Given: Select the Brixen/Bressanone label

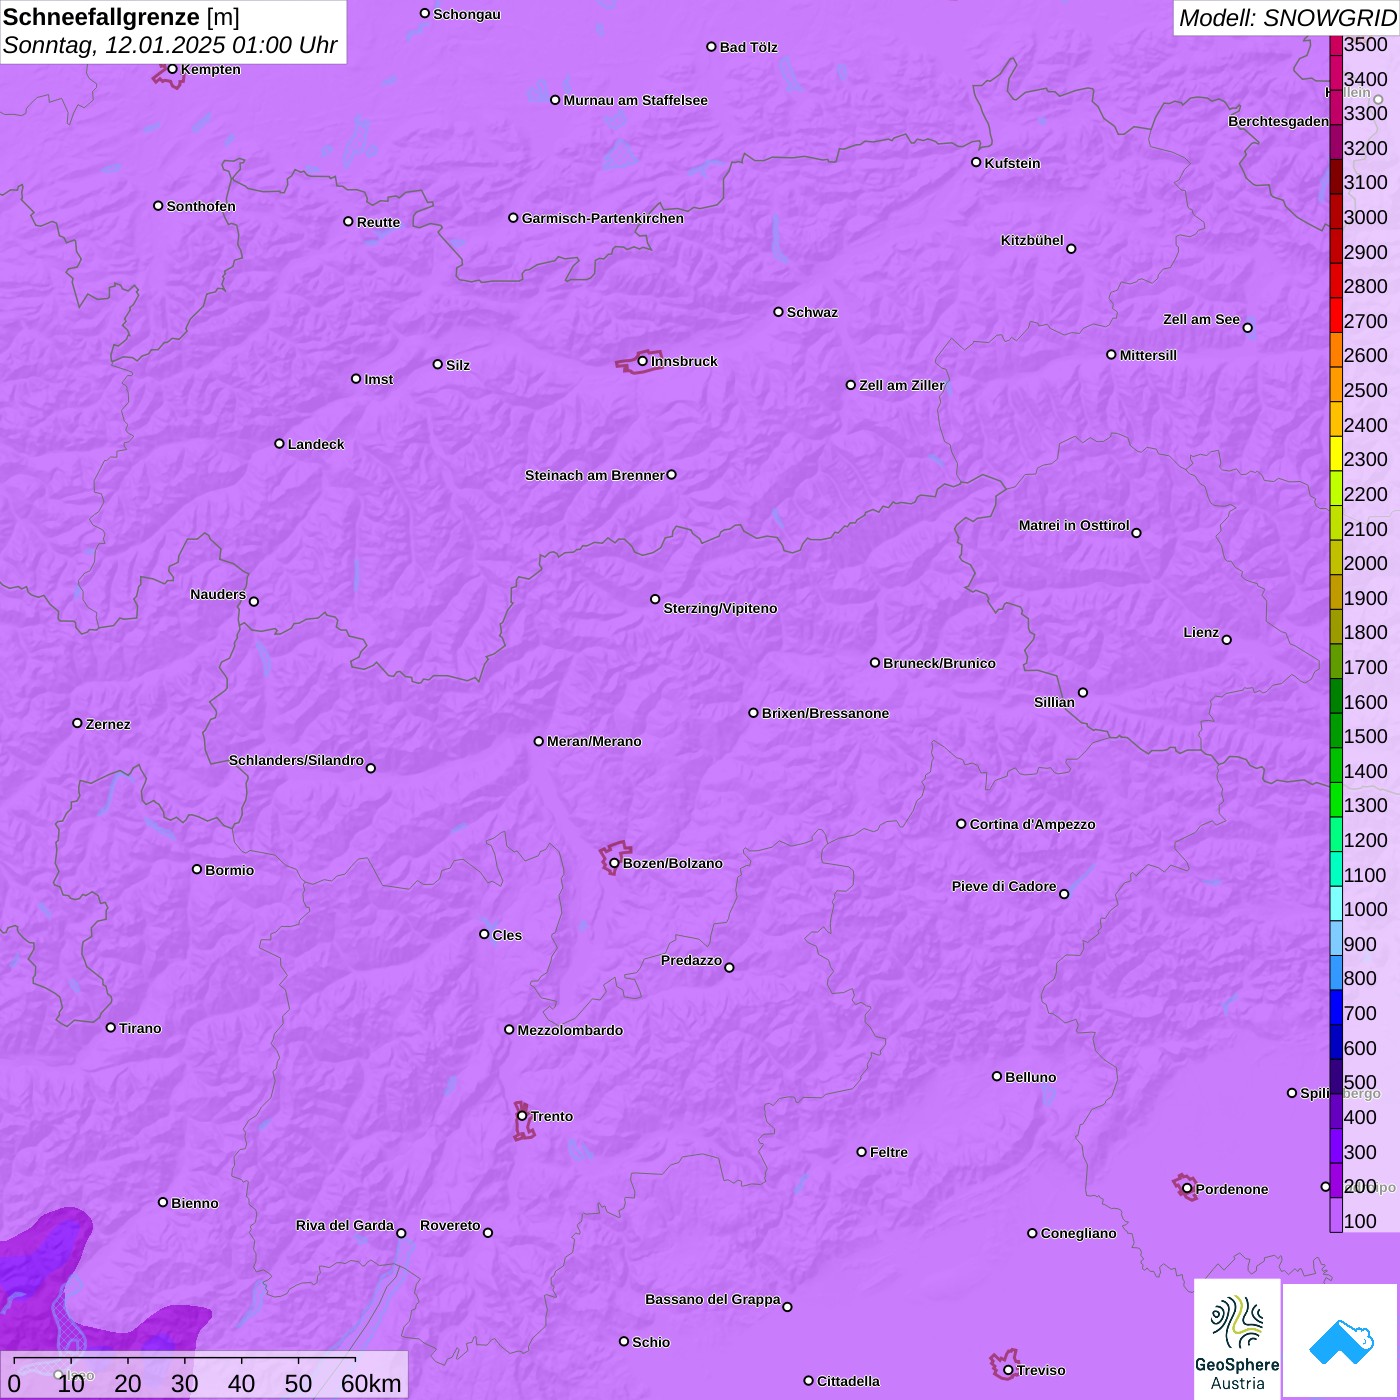Looking at the screenshot, I should pyautogui.click(x=826, y=713).
